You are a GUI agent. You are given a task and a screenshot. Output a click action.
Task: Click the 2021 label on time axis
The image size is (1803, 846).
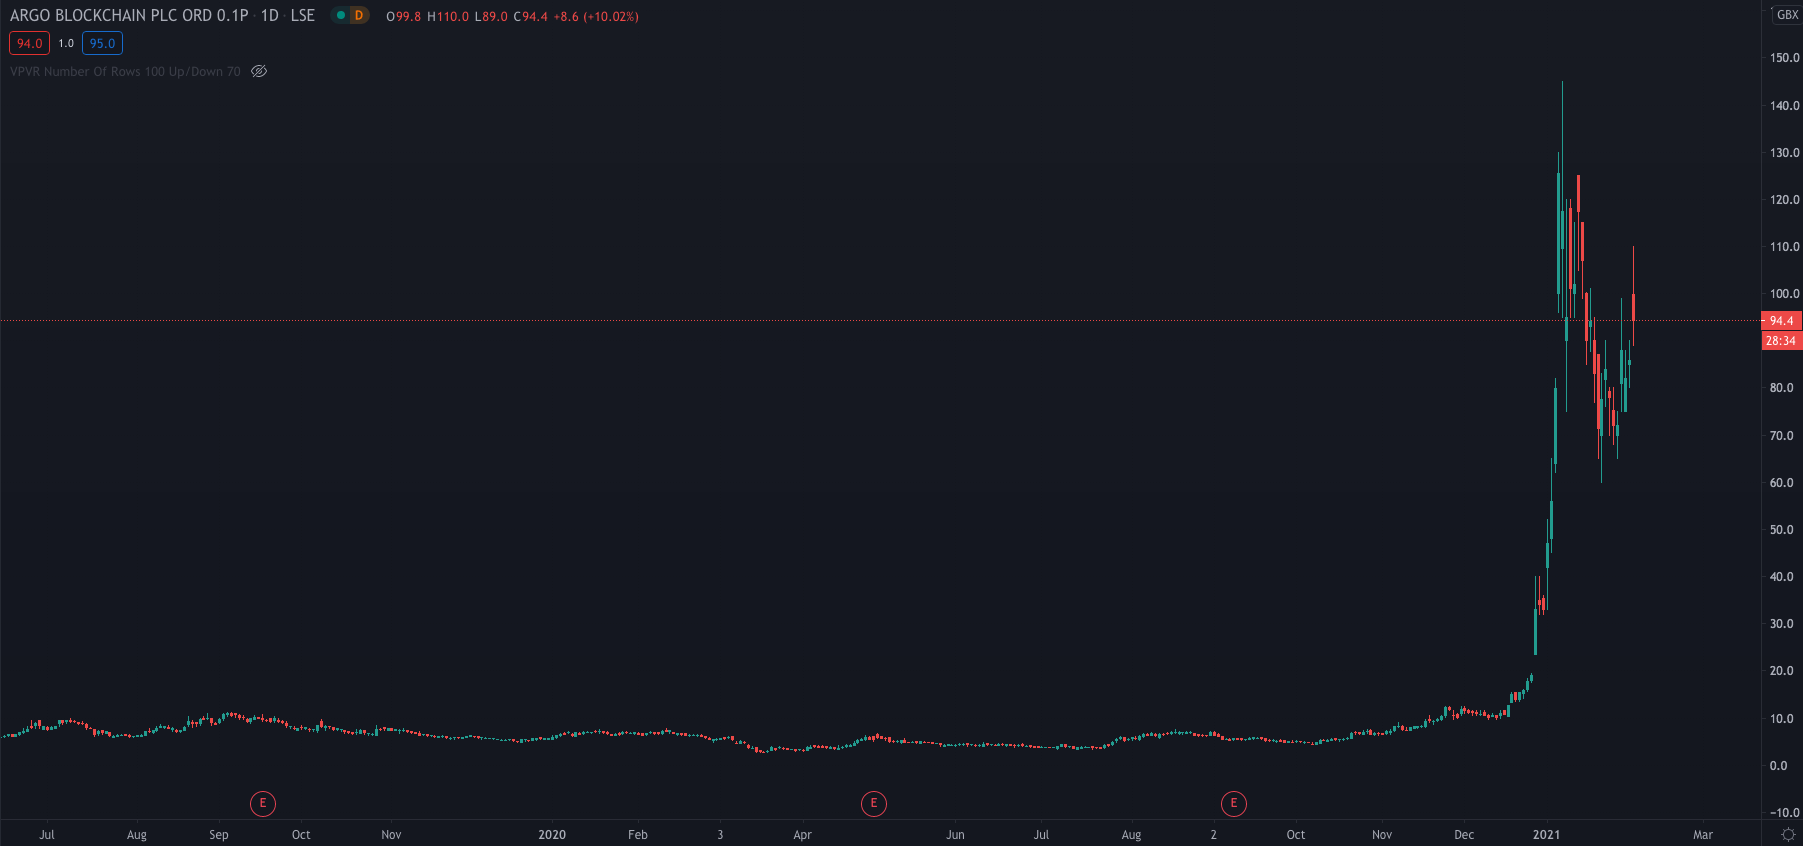1546,834
